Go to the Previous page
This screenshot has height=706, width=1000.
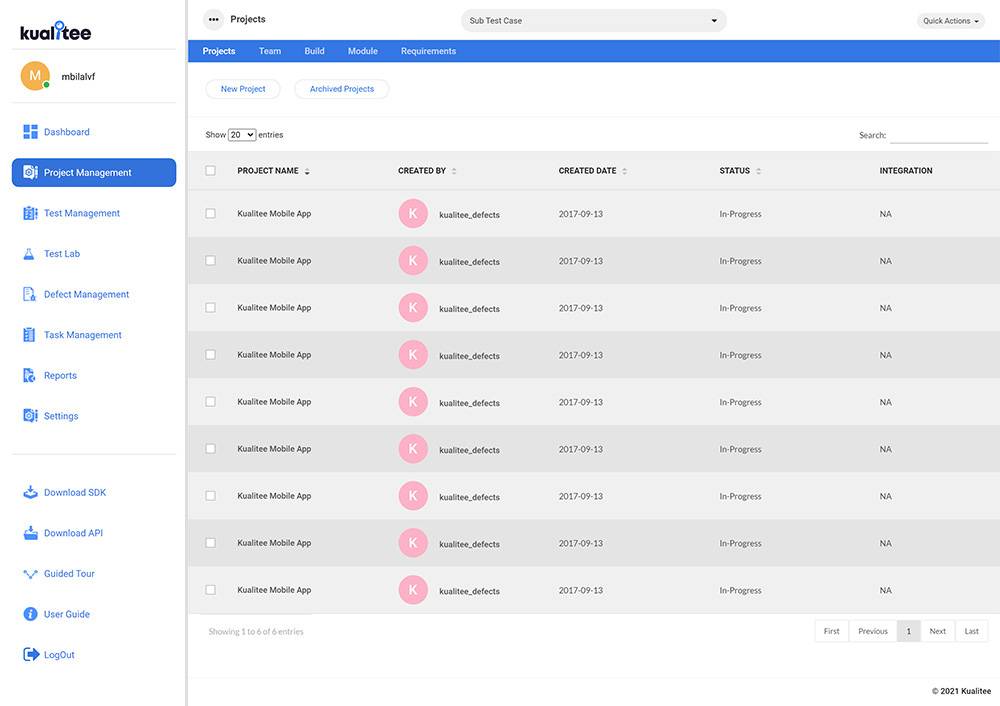(873, 631)
